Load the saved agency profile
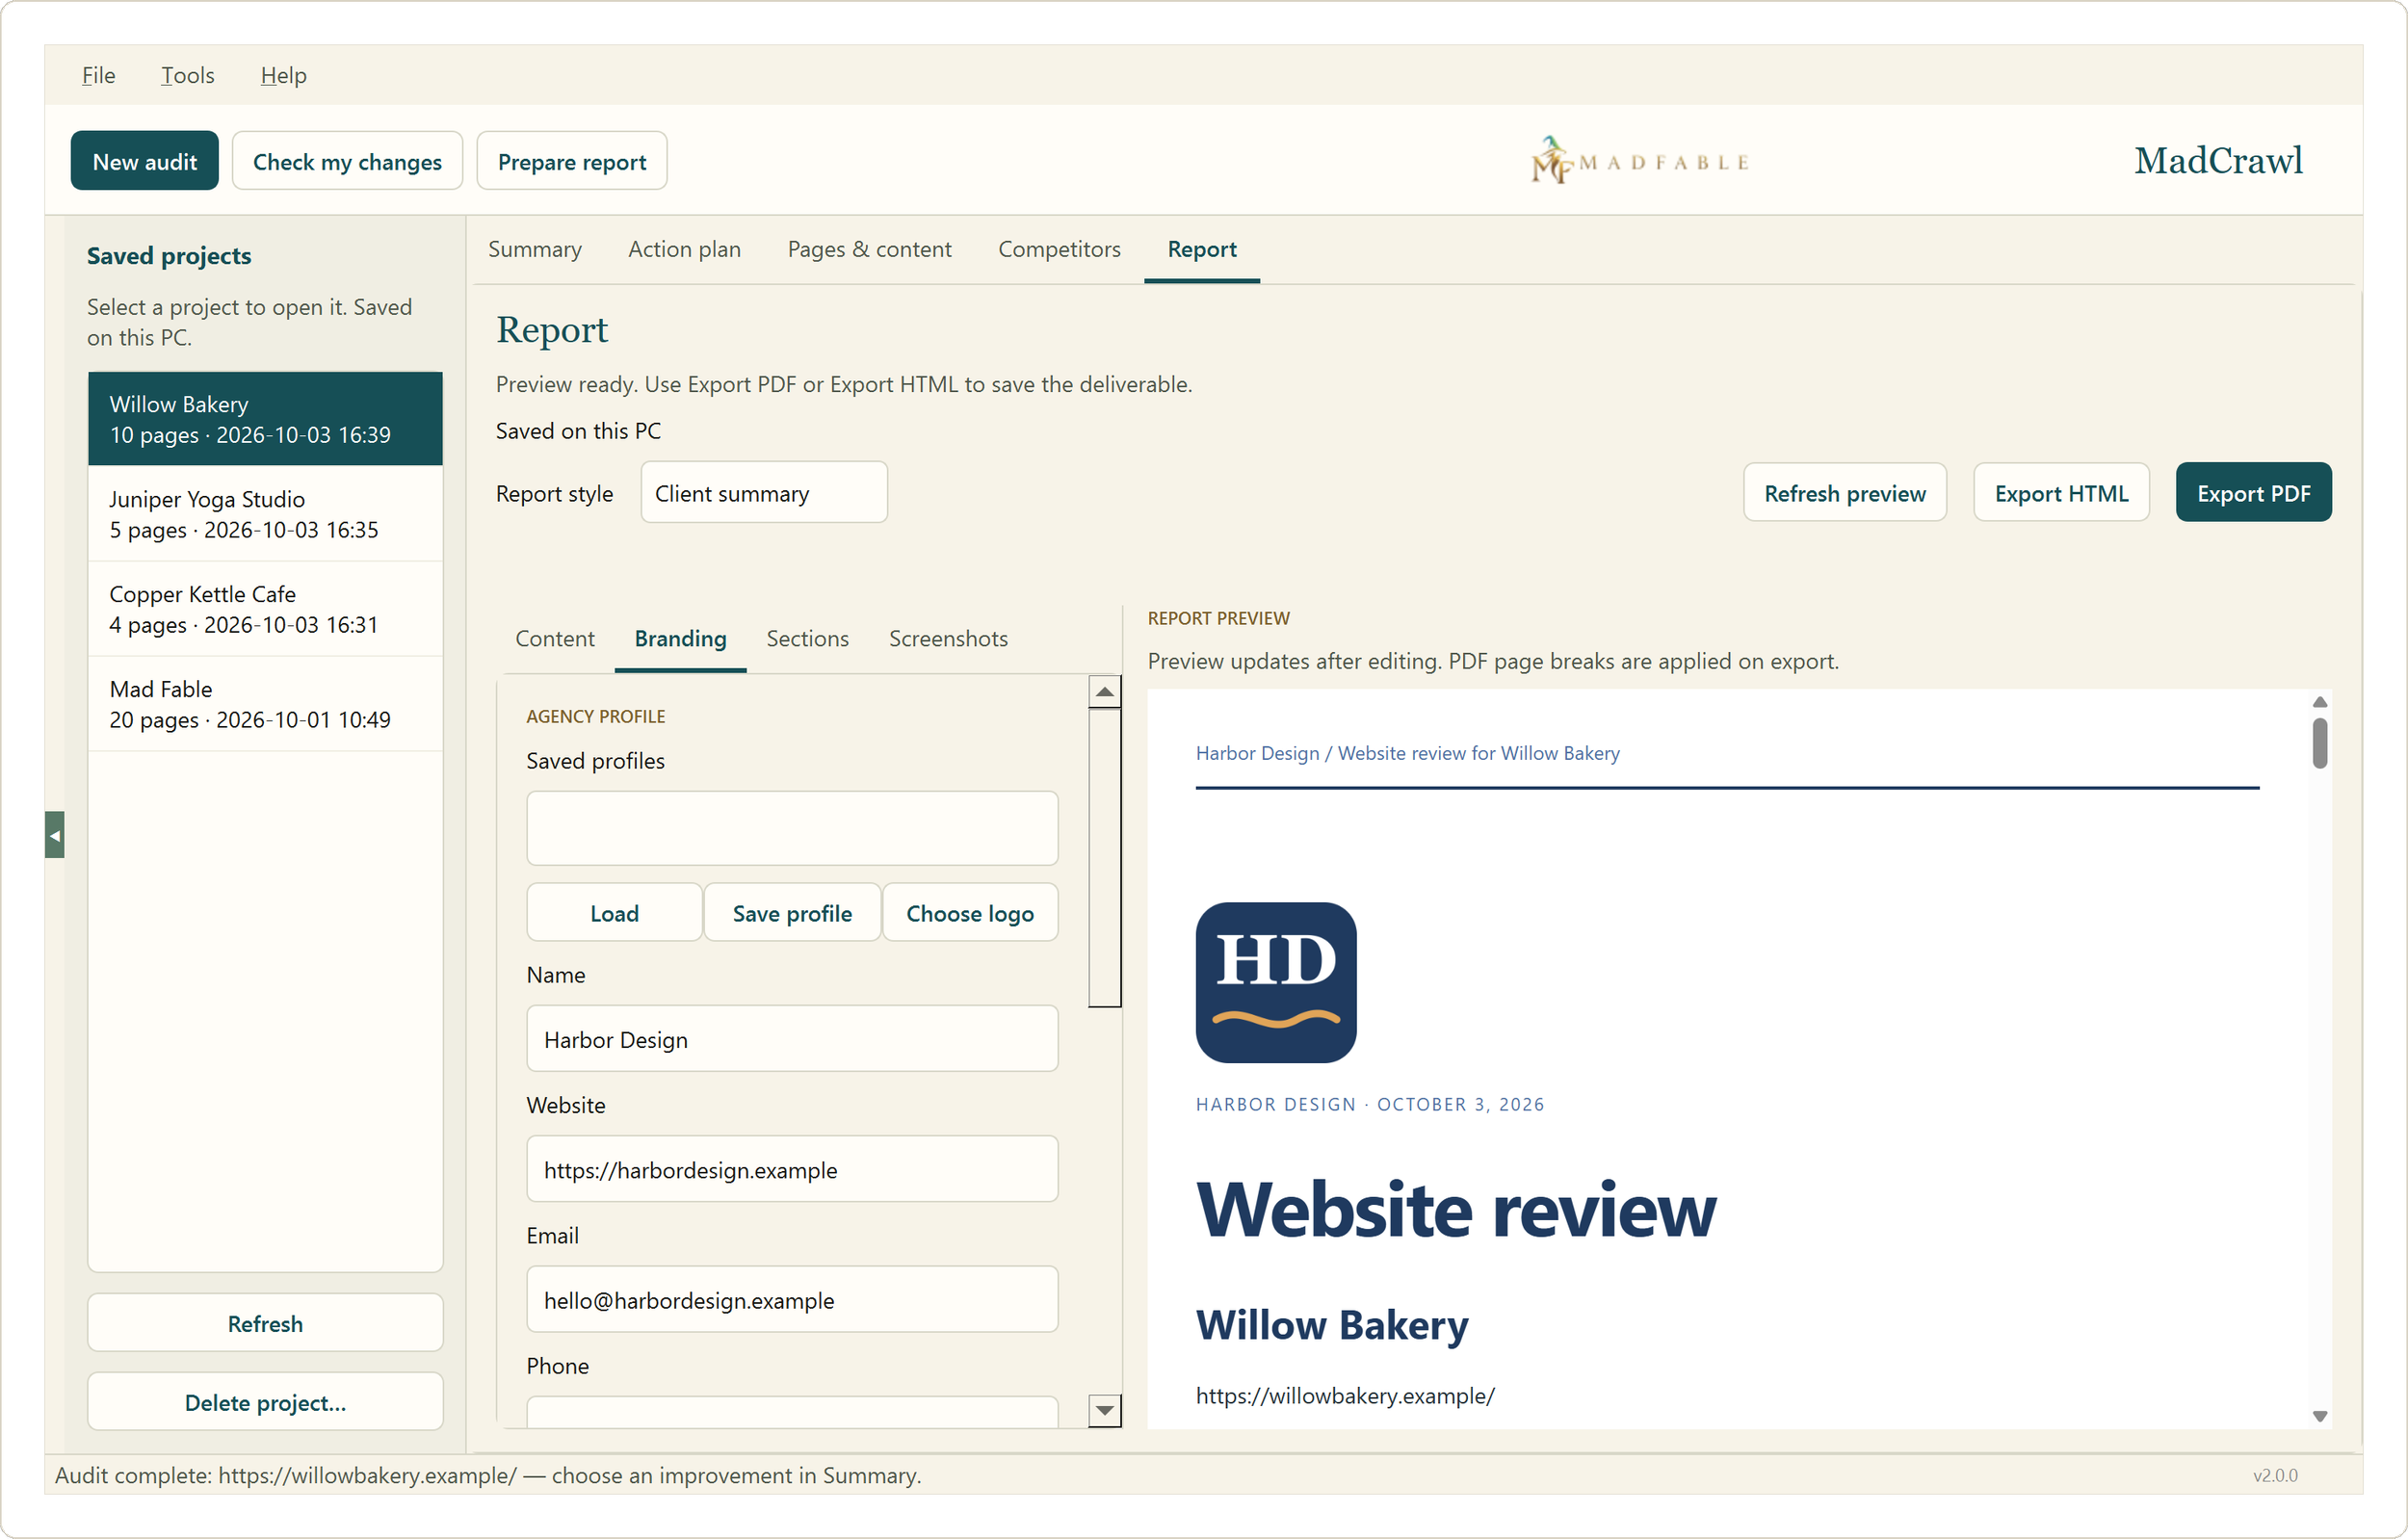The height and width of the screenshot is (1539, 2408). coord(614,913)
